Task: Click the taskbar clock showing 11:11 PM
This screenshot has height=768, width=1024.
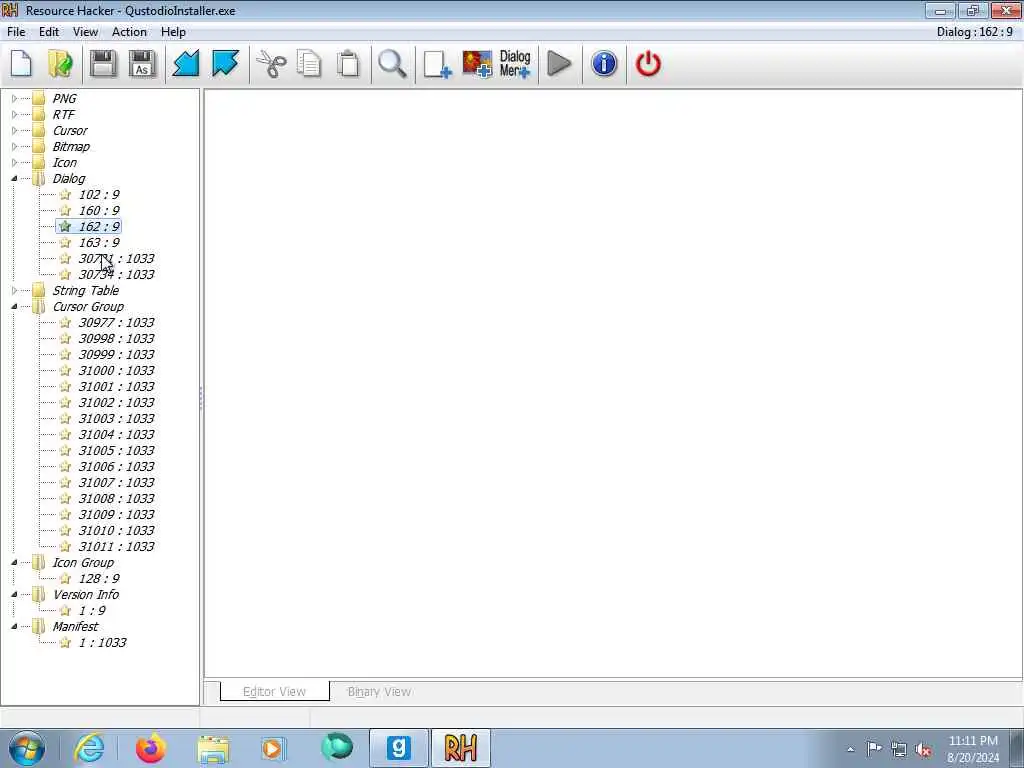Action: pyautogui.click(x=973, y=749)
